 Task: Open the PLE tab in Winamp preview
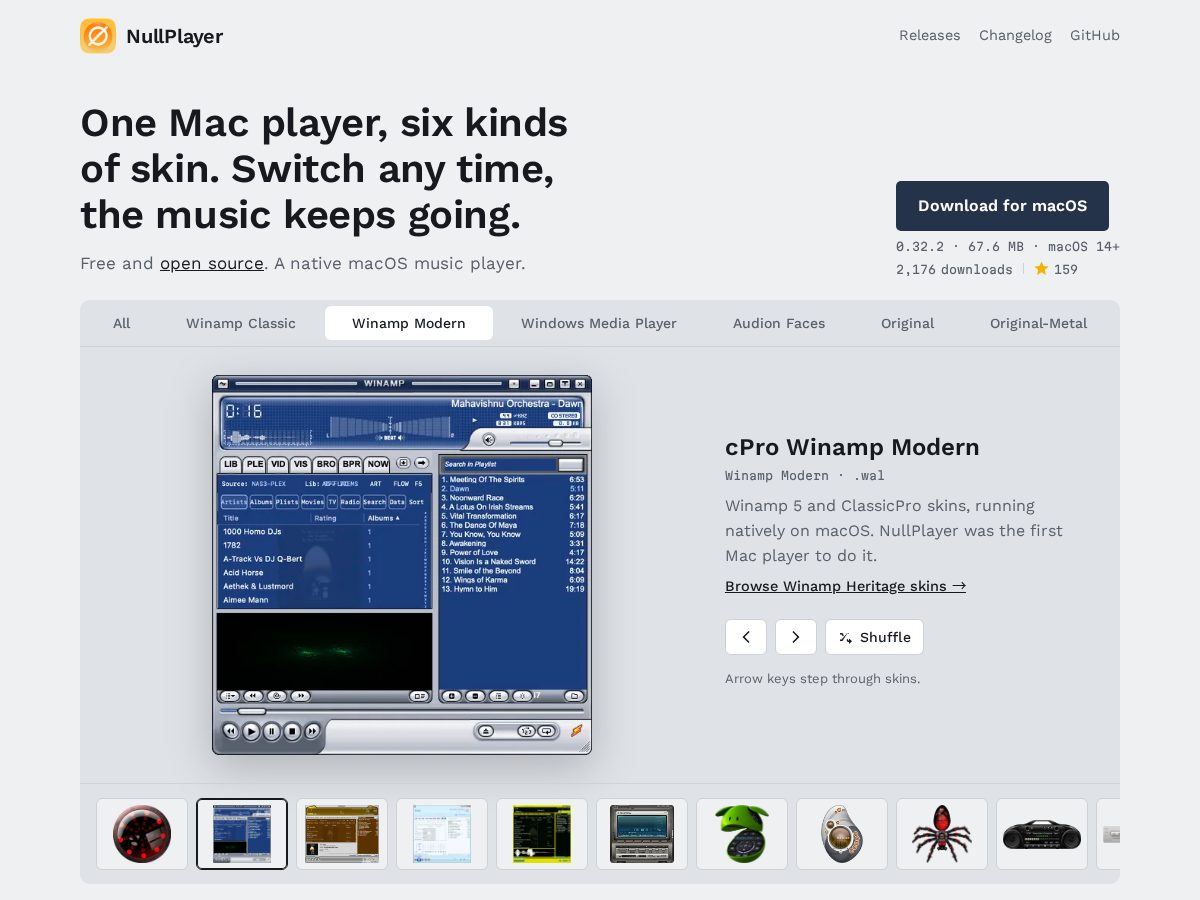255,464
